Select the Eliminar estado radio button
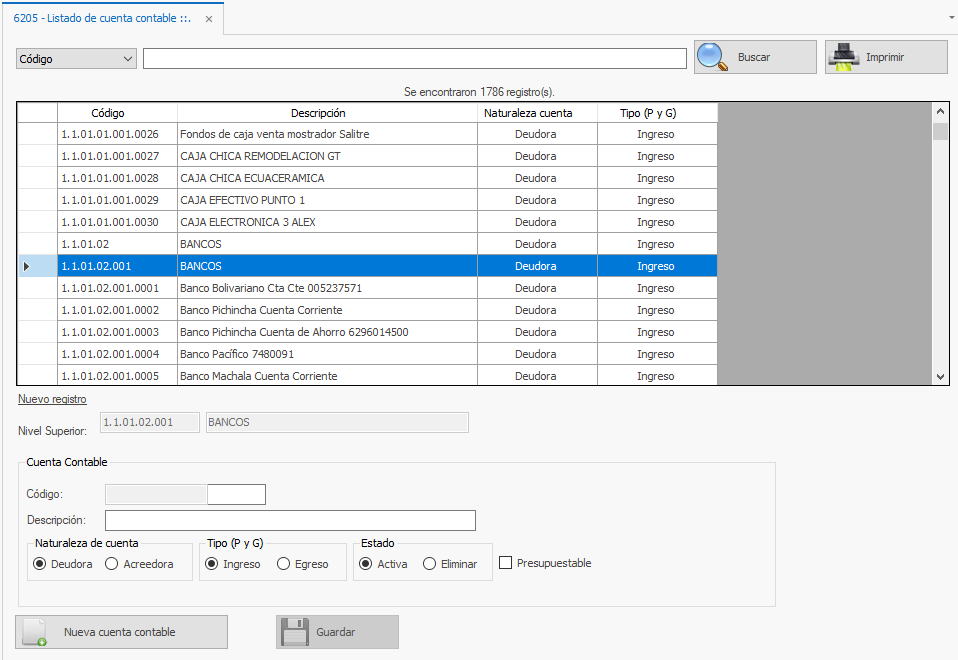Screen dimensions: 958x660 [430, 563]
